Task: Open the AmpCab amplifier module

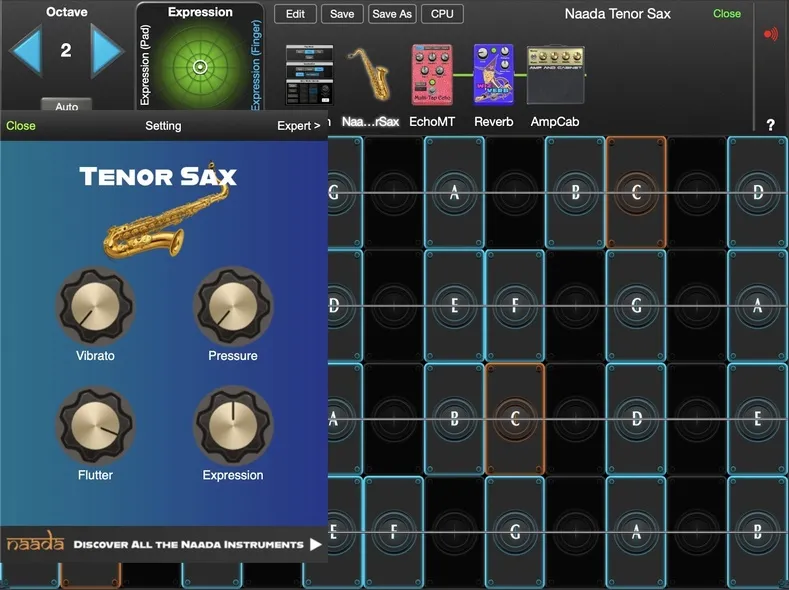Action: pos(556,75)
